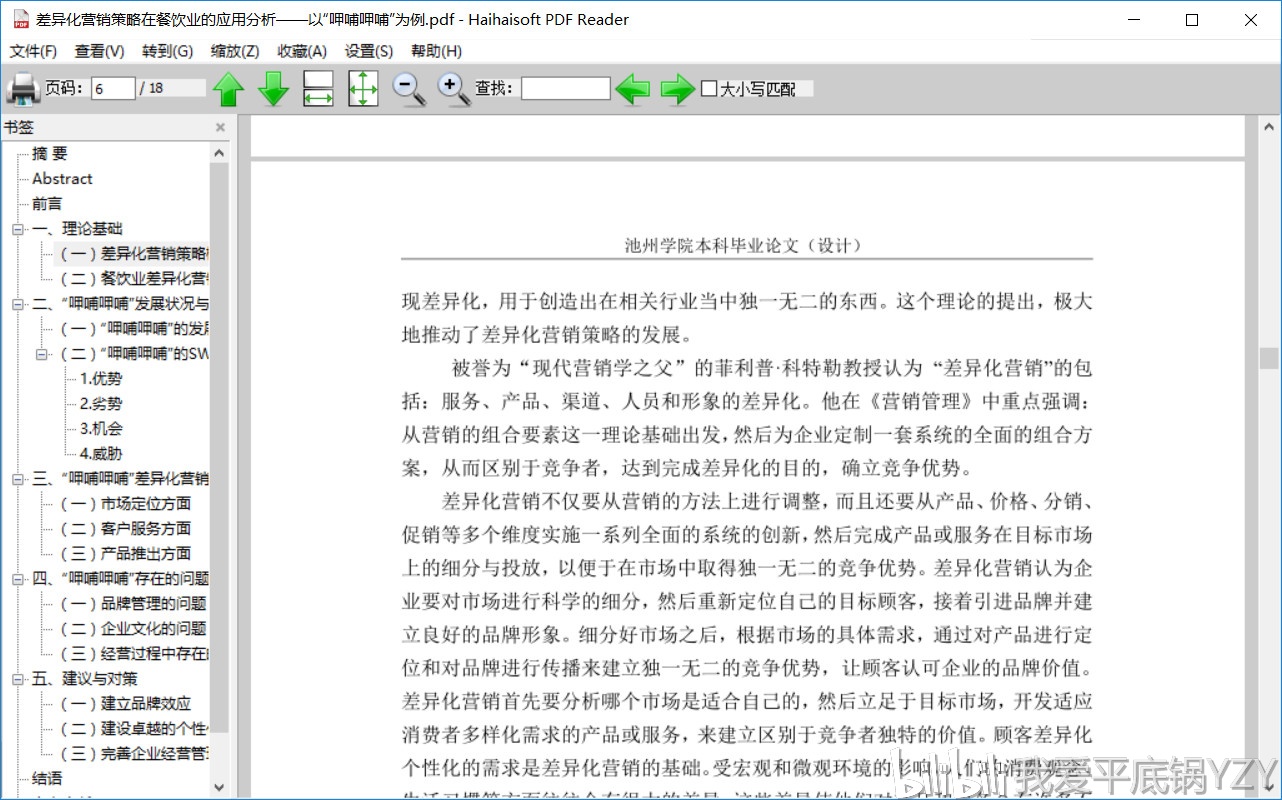Collapse the 二、"呷哺呷哺"发展状况 tree node
Viewport: 1282px width, 800px height.
point(17,304)
